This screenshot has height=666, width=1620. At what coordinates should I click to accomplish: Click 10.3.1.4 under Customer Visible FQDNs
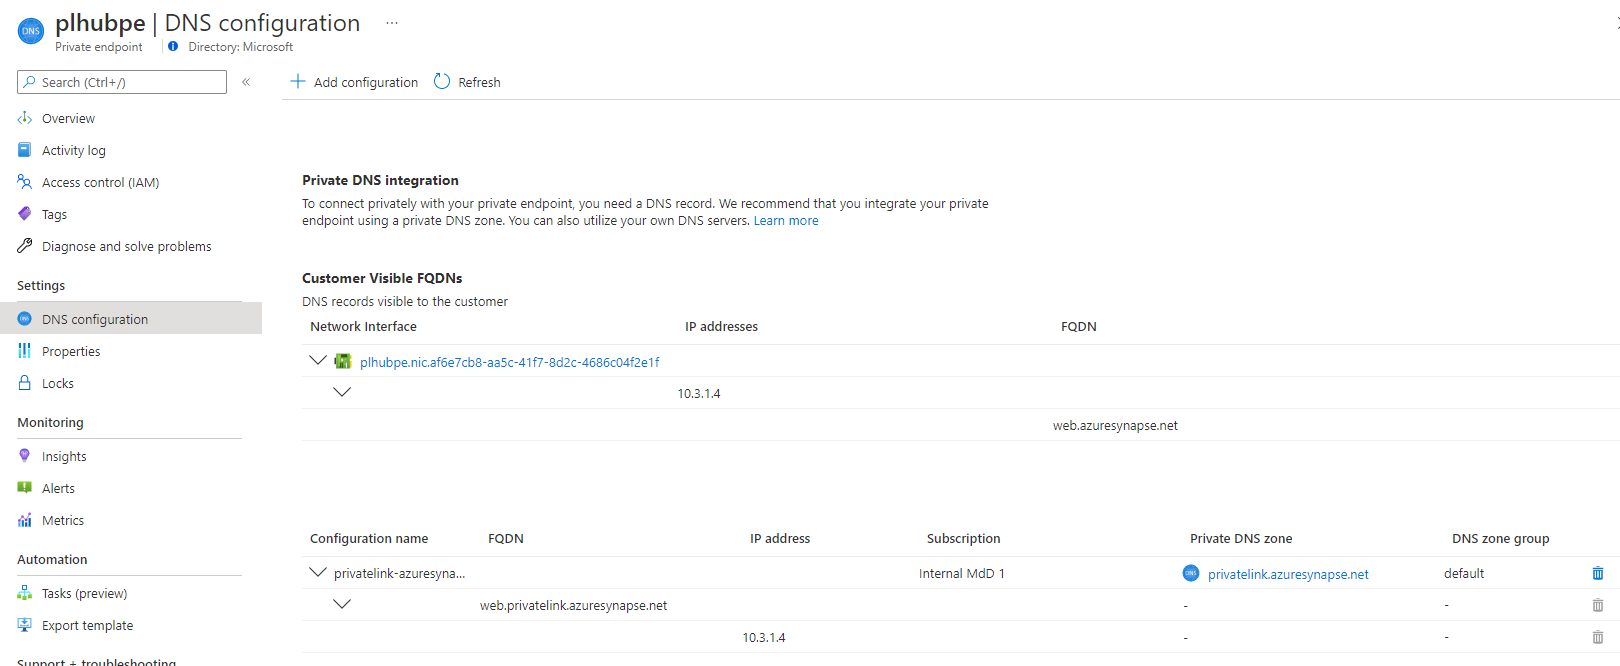[x=699, y=393]
